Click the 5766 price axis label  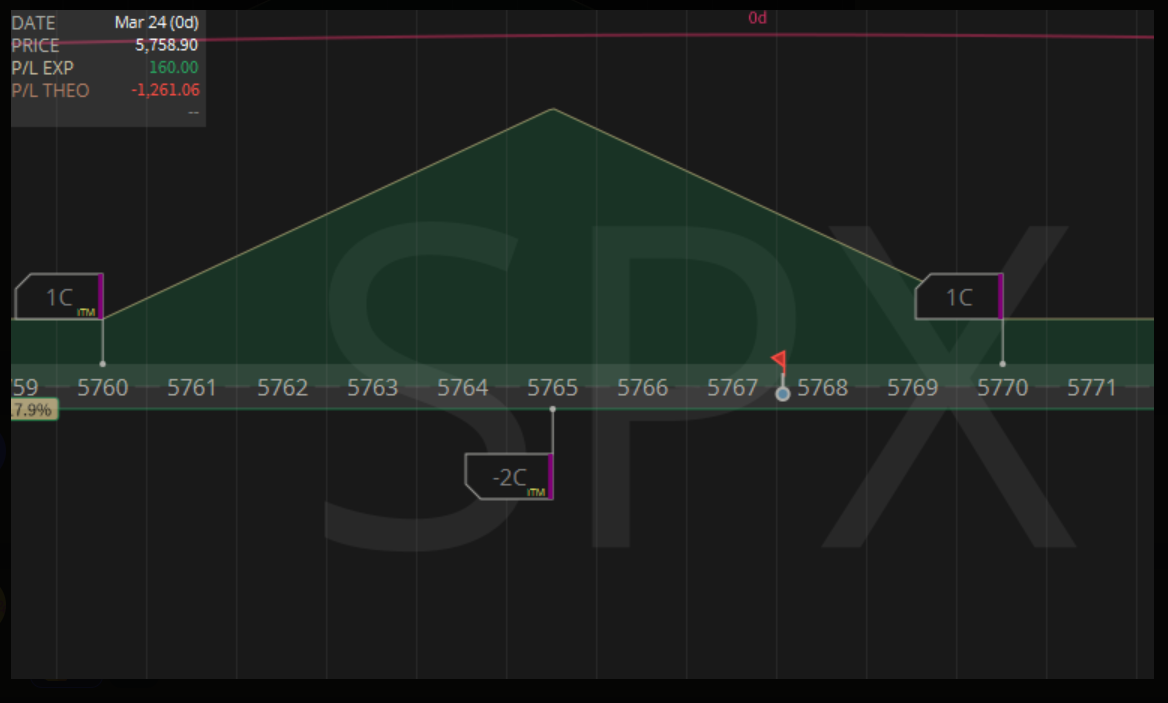pyautogui.click(x=642, y=387)
